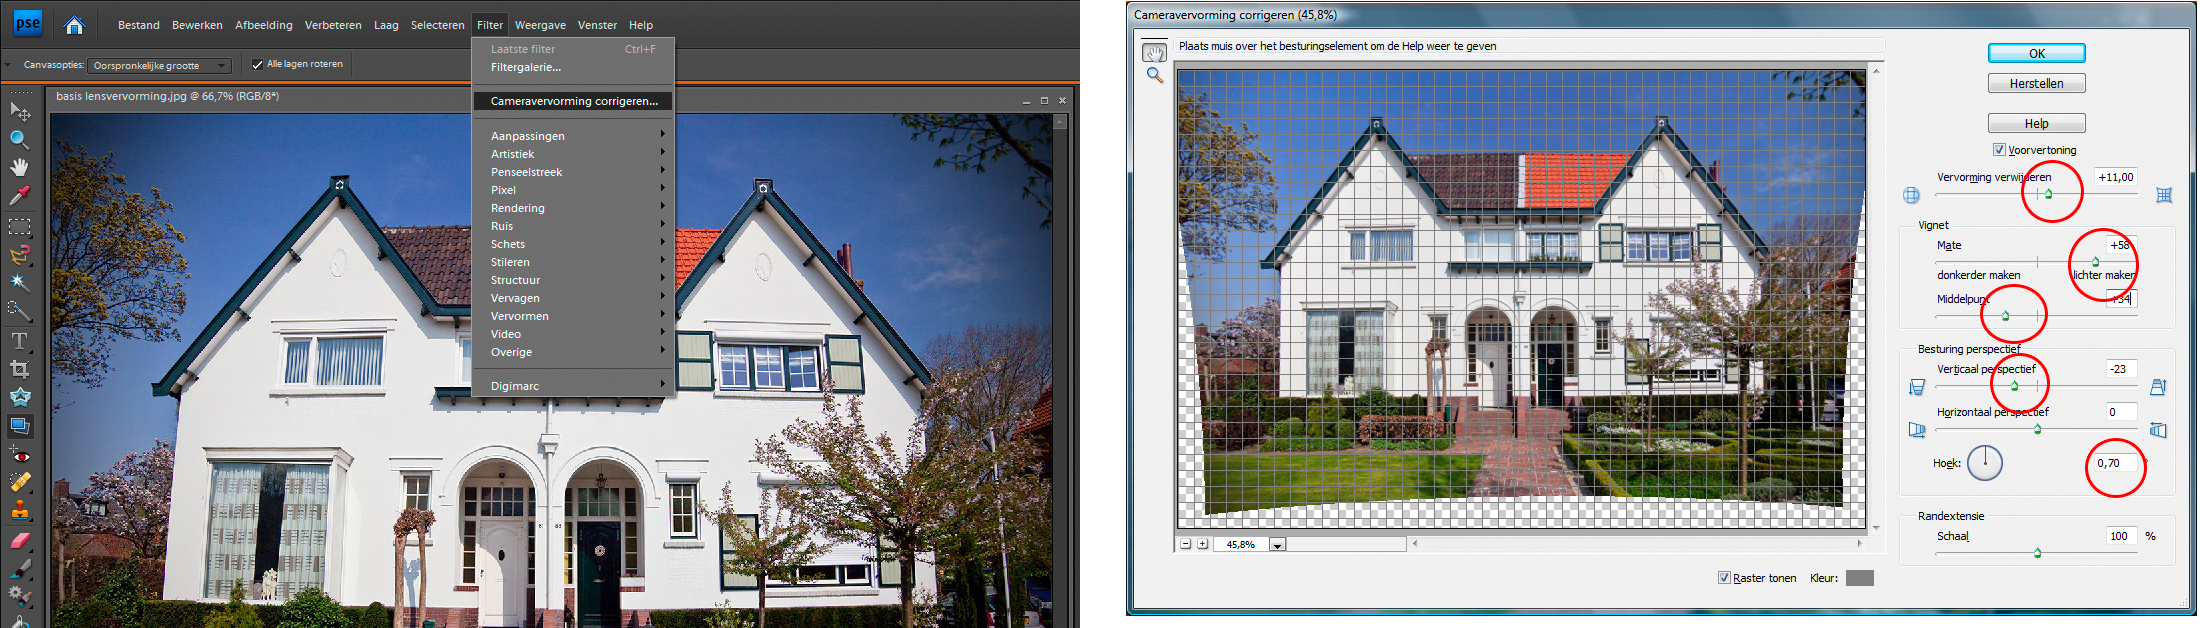Toggle Alle lagen roteren checkbox

(x=257, y=64)
